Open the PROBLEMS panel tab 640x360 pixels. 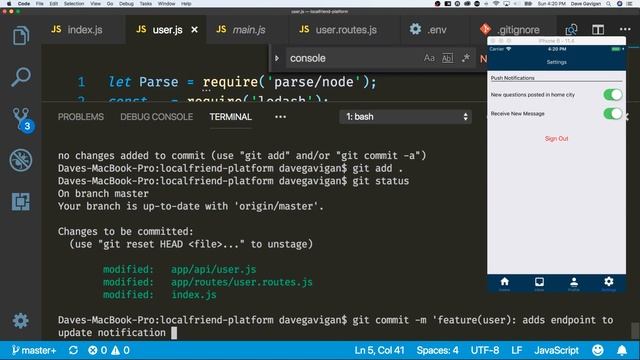coord(81,117)
